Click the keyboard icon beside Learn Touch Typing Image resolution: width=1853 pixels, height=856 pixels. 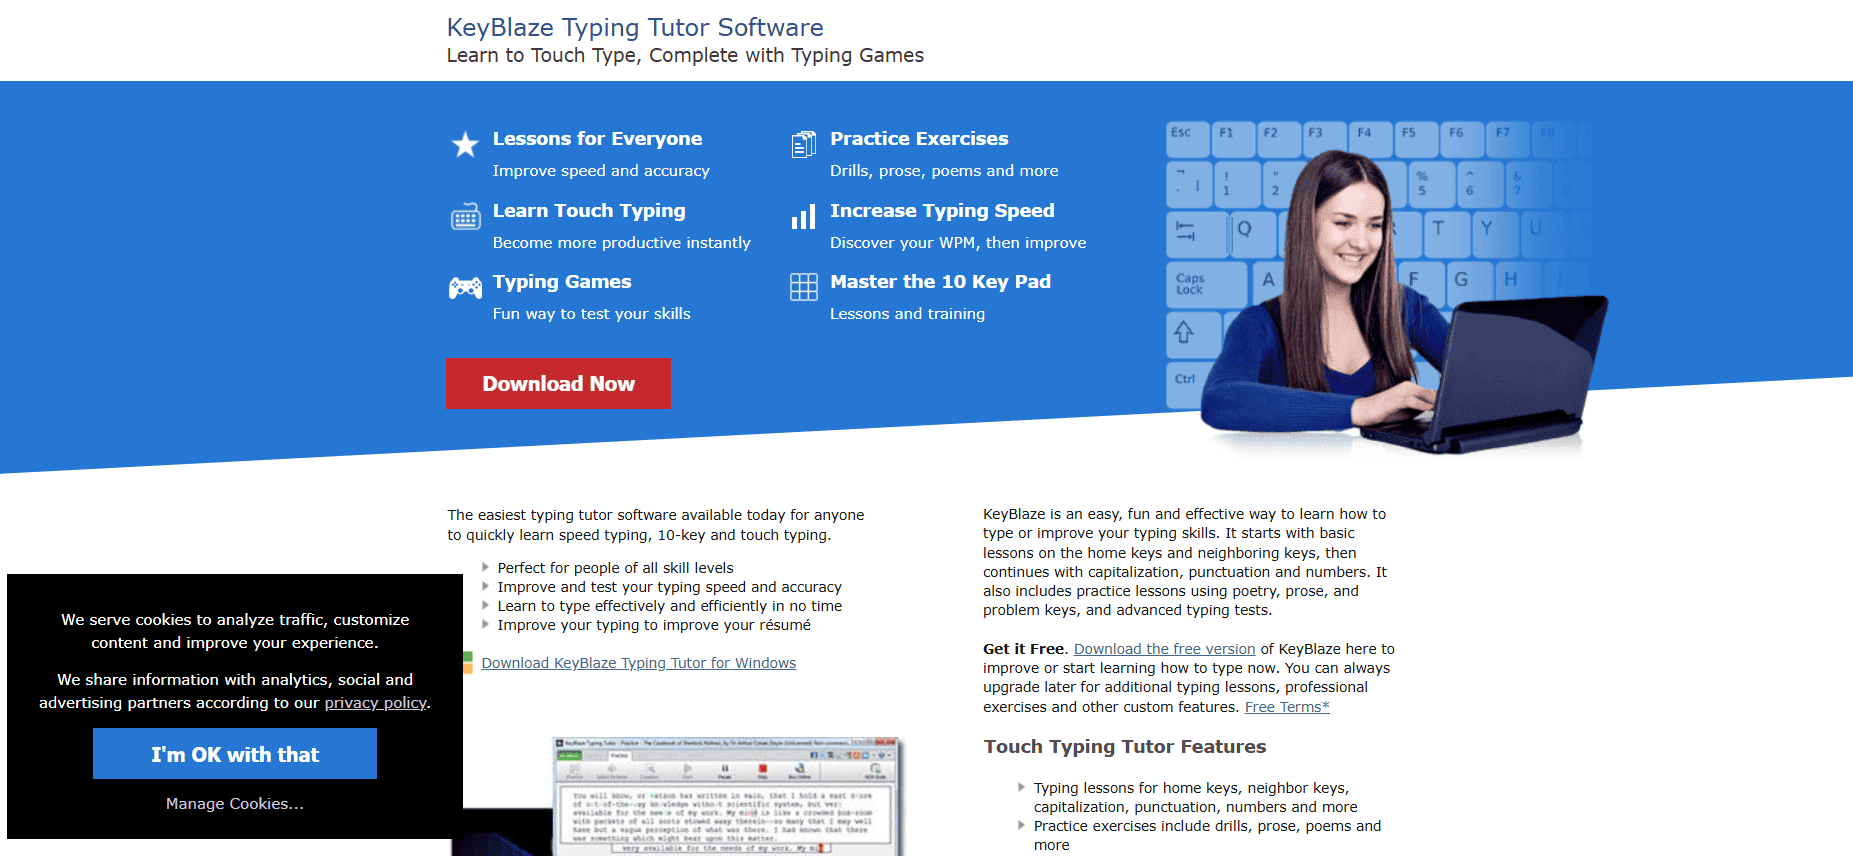click(x=466, y=217)
